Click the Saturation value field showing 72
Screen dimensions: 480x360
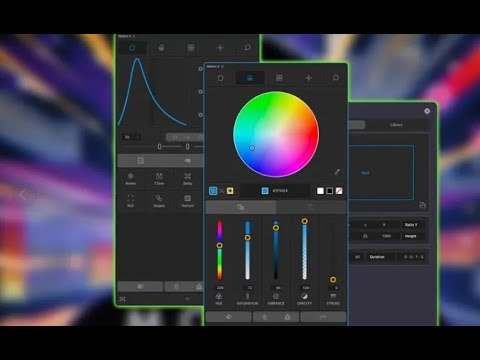[x=249, y=288]
